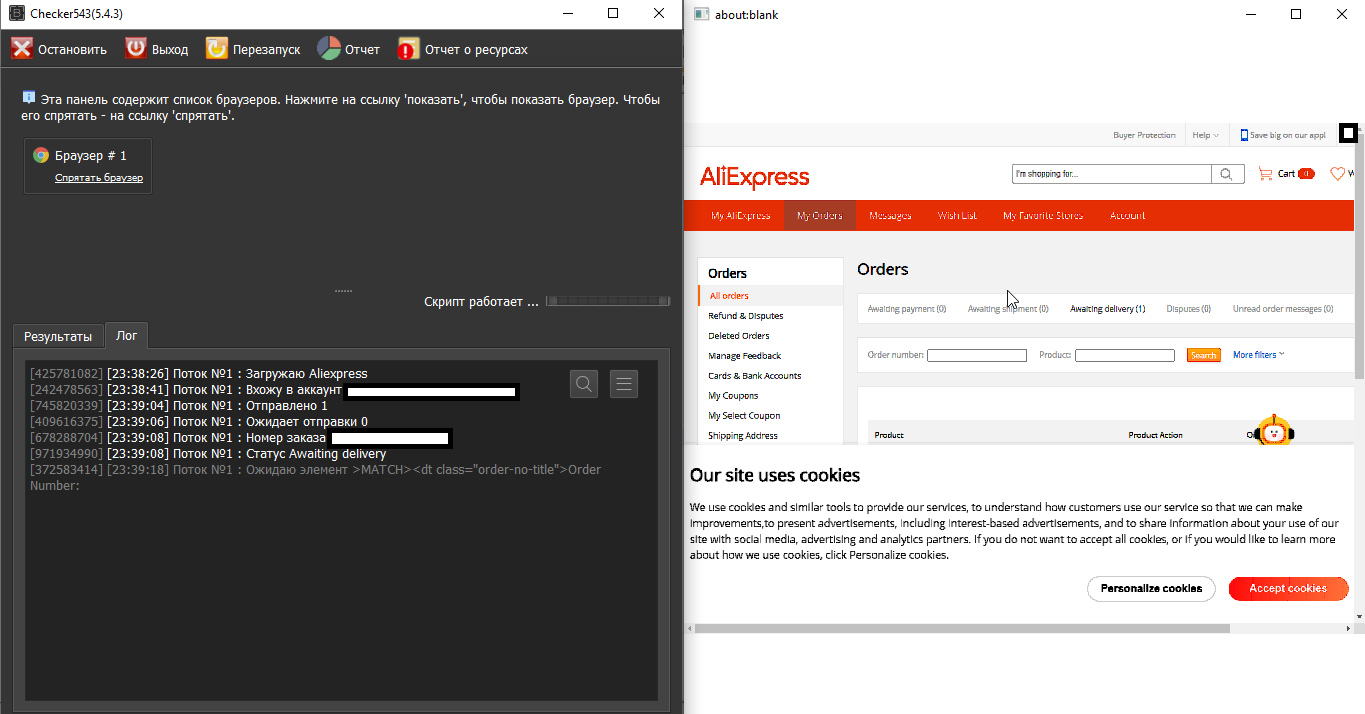Open My Favorite Stores menu item
The height and width of the screenshot is (714, 1365).
click(1043, 216)
